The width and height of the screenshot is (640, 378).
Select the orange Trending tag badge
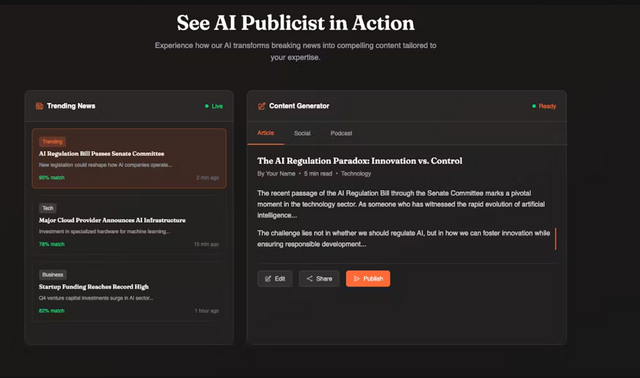(52, 142)
